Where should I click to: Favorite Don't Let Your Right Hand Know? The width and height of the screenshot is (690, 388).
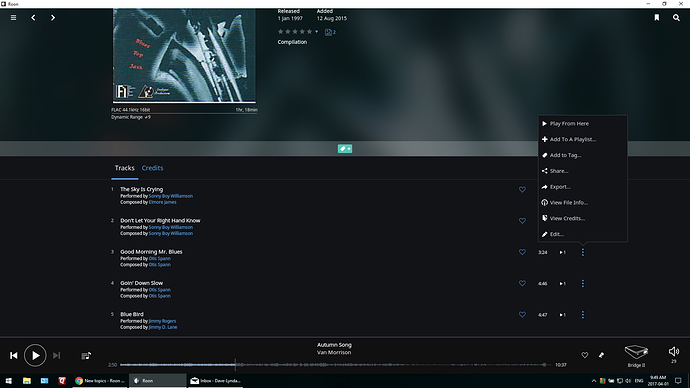click(522, 221)
